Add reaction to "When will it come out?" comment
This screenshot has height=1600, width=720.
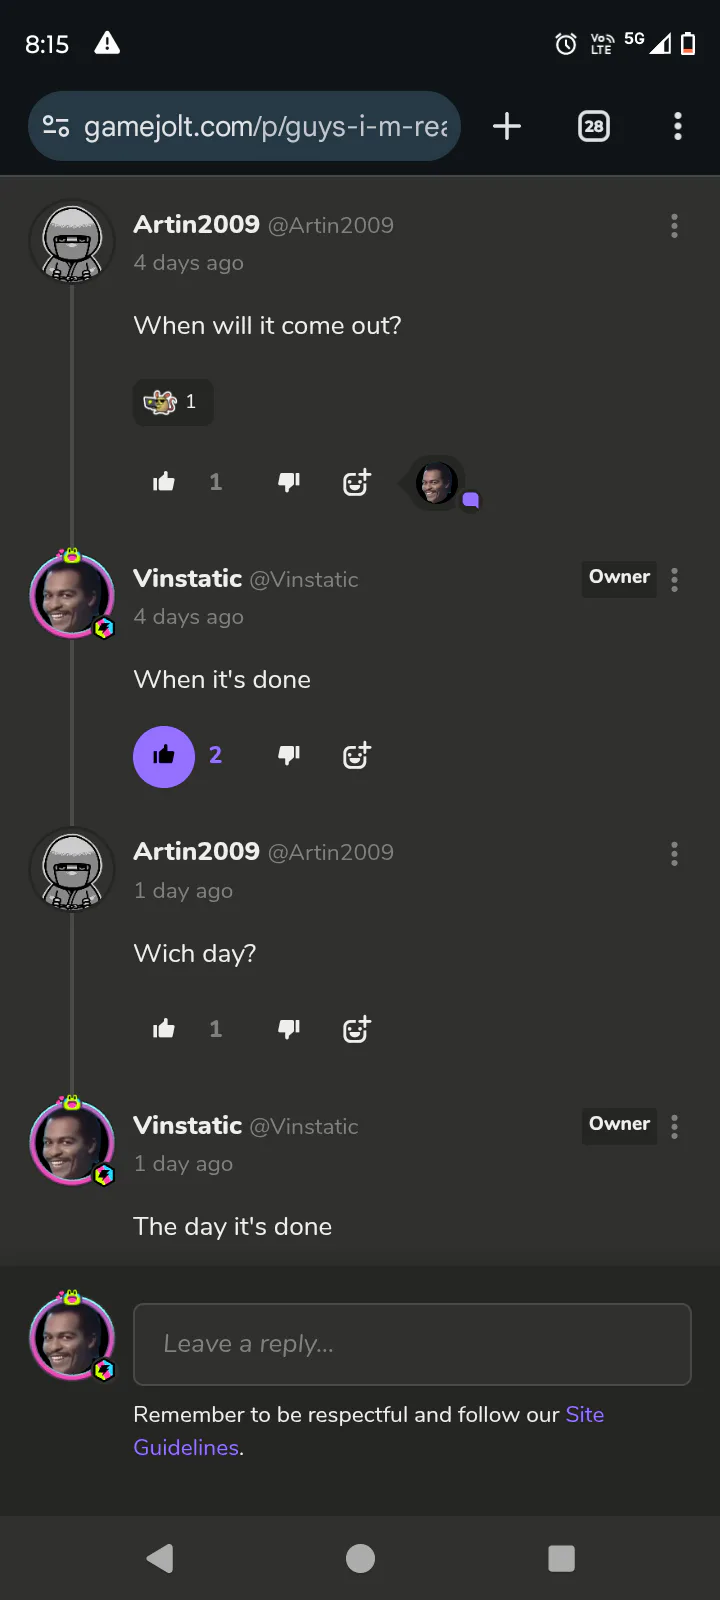357,482
